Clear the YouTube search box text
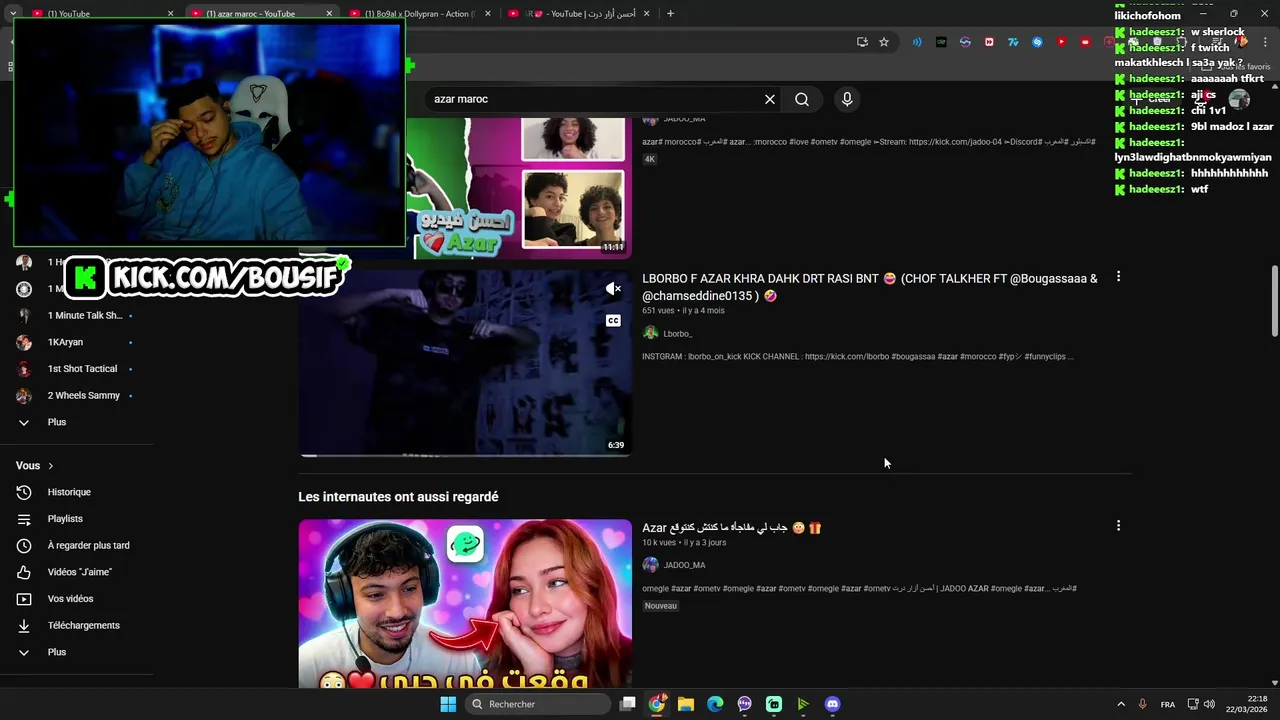Image resolution: width=1280 pixels, height=720 pixels. [770, 99]
